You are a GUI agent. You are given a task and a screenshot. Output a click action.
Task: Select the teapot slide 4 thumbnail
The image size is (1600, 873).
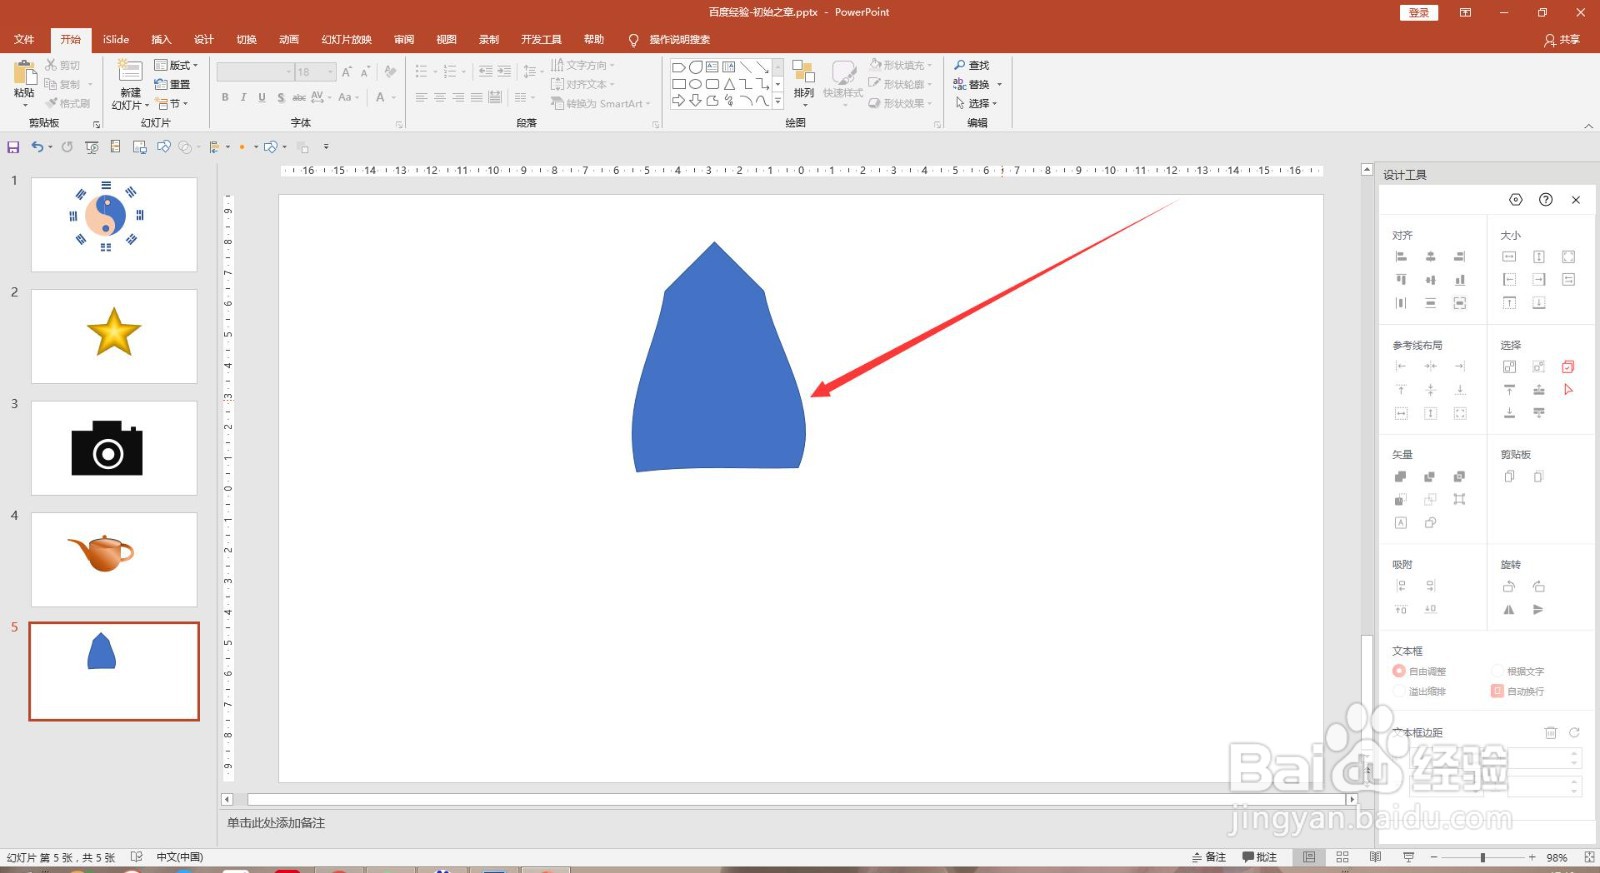(114, 559)
